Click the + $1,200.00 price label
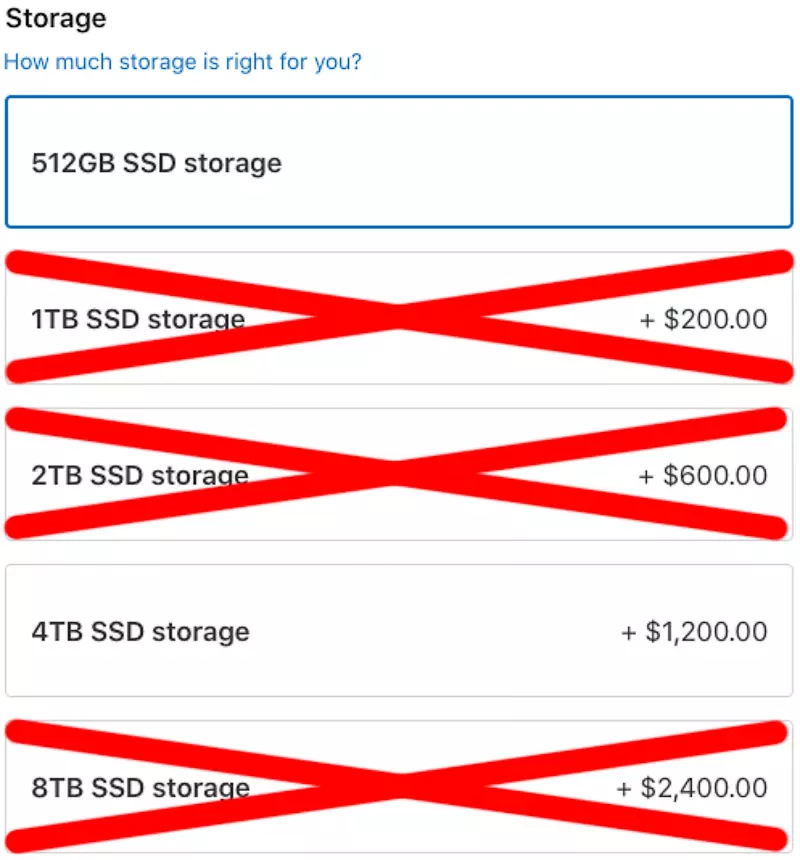 pos(694,632)
